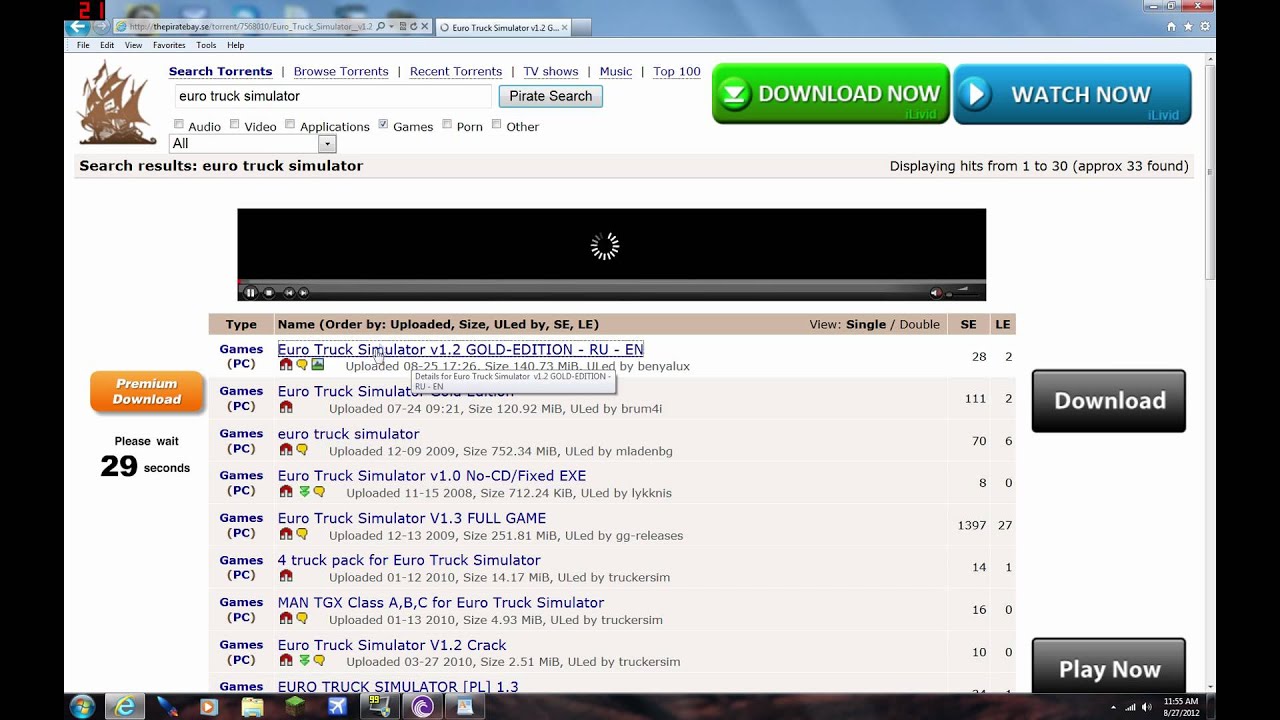The height and width of the screenshot is (720, 1280).
Task: Click the Pirate Bay ship logo
Action: pyautogui.click(x=118, y=102)
